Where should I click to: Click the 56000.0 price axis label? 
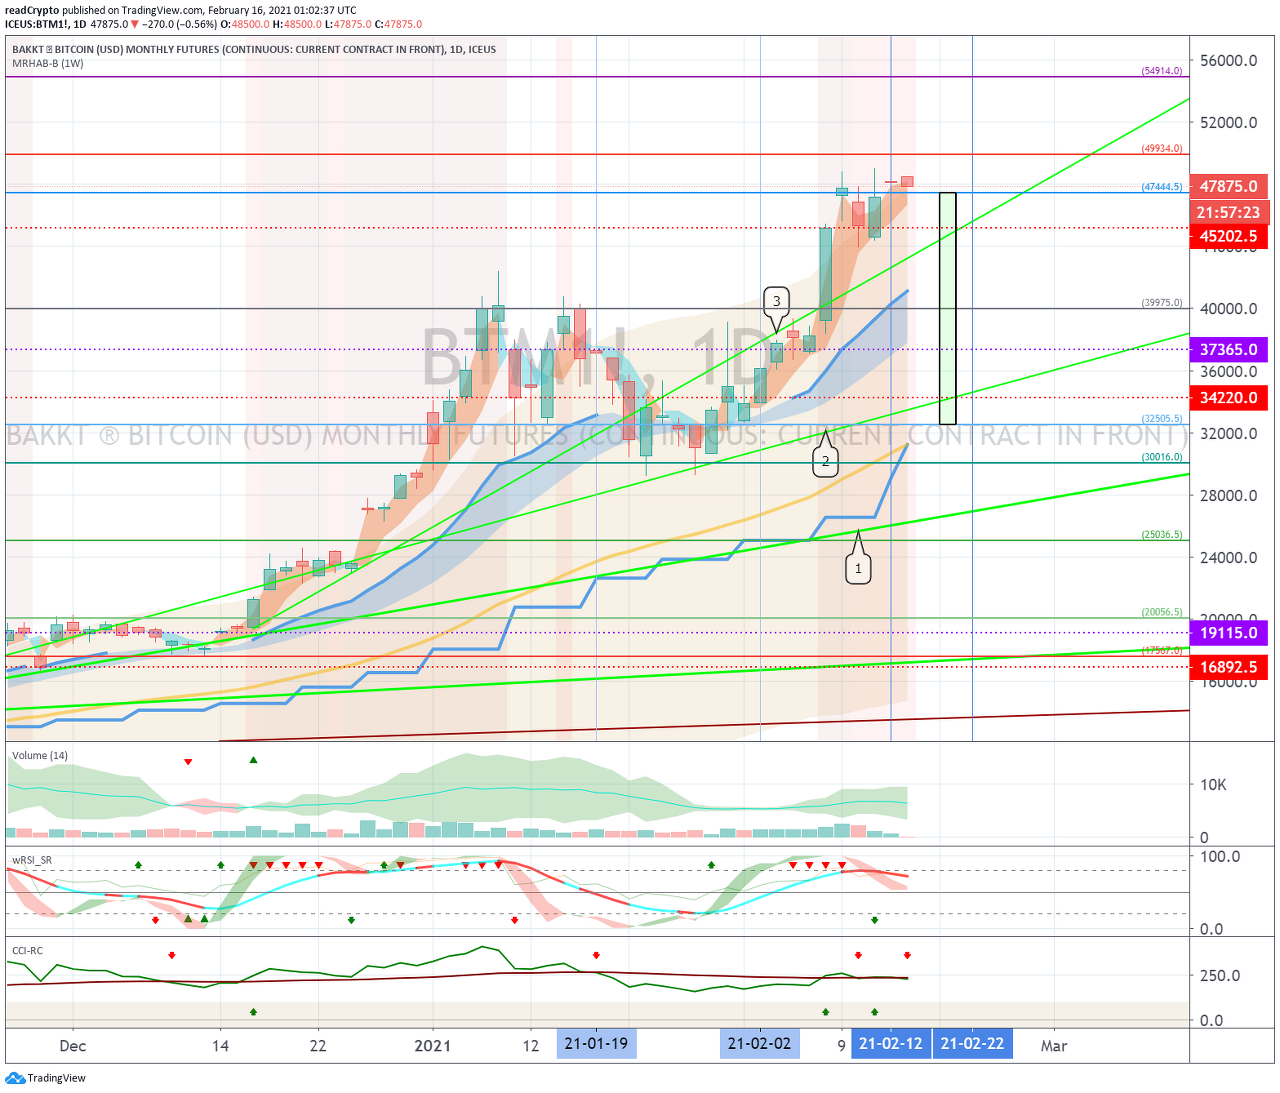pos(1229,61)
